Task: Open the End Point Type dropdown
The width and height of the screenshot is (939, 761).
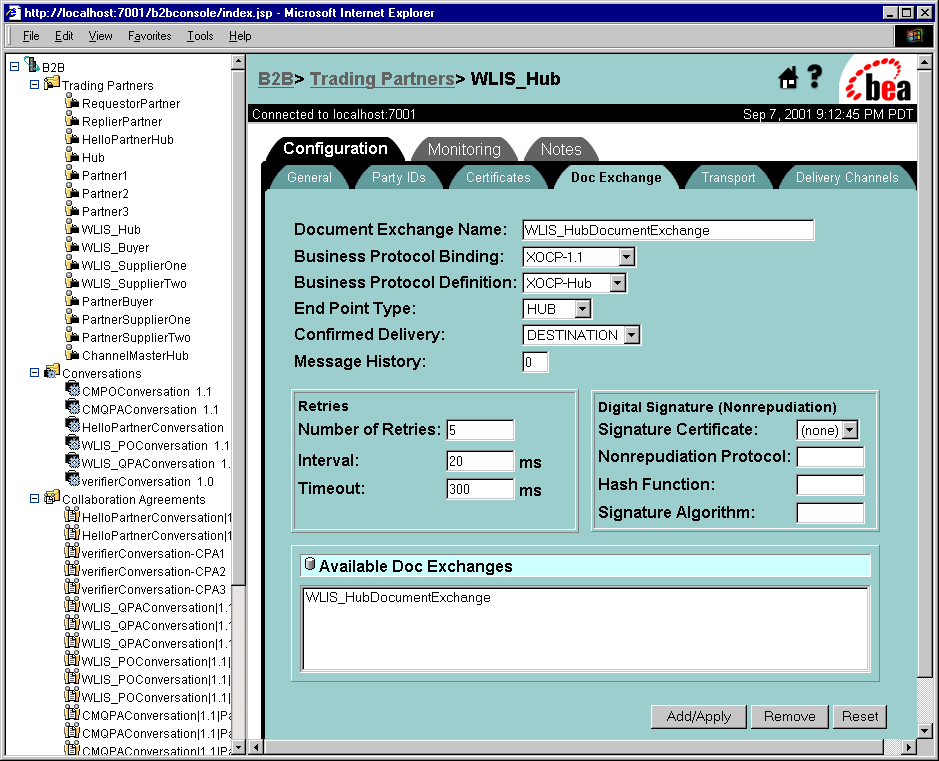Action: point(582,309)
